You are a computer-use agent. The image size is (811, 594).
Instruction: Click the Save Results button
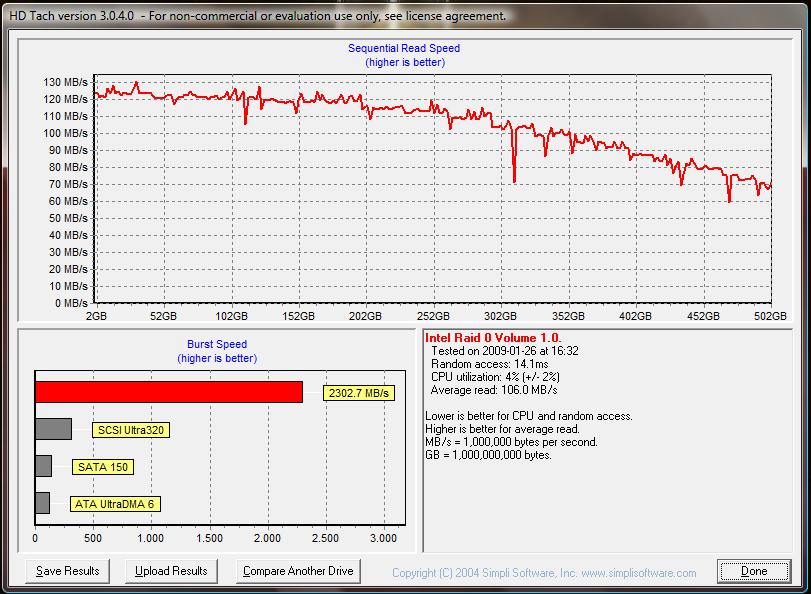[68, 571]
